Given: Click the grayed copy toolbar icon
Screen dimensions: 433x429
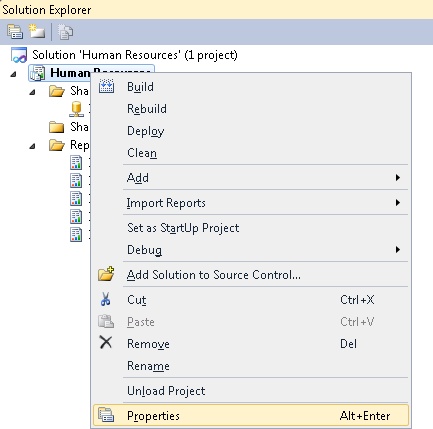Looking at the screenshot, I should click(x=65, y=32).
